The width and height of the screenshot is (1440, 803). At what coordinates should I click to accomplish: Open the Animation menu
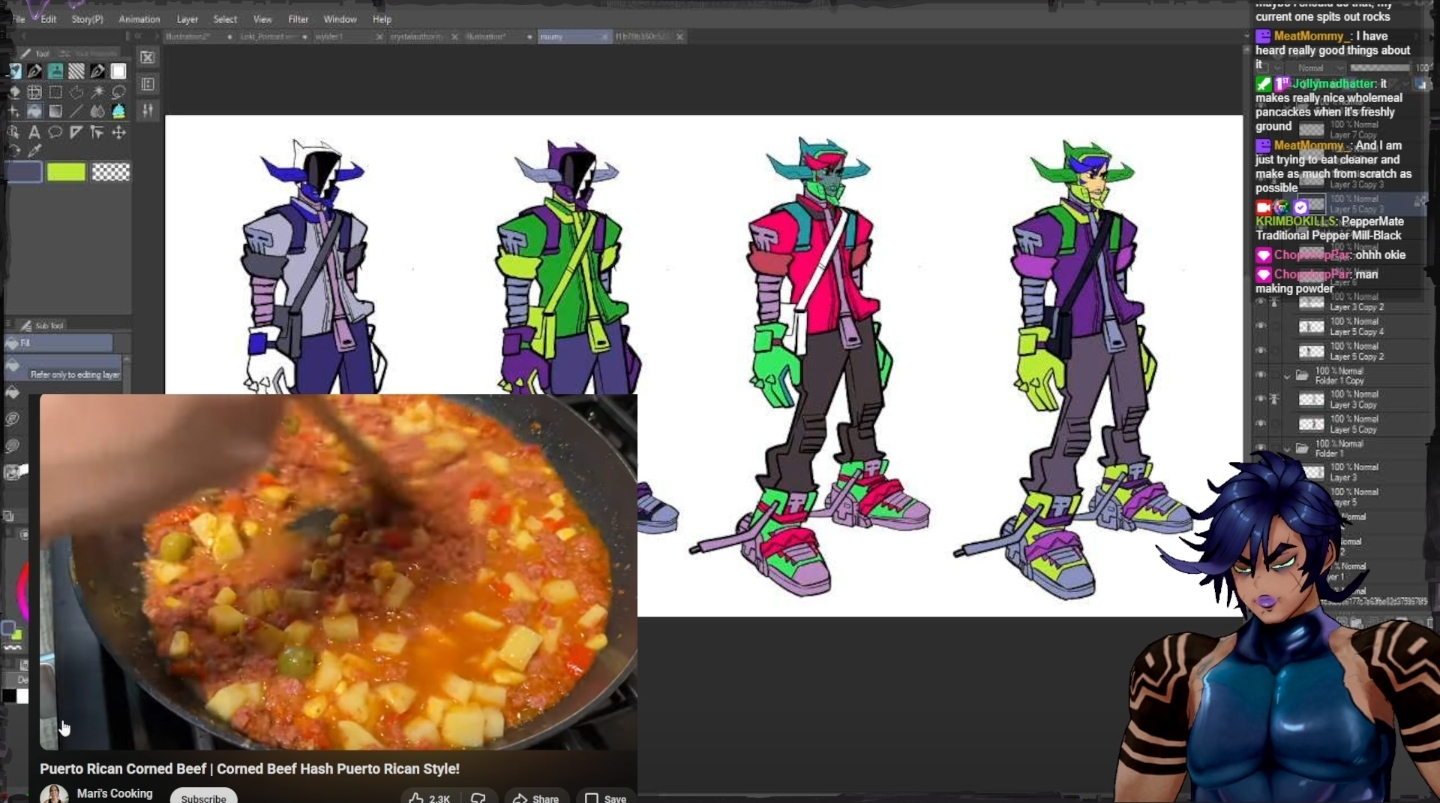[x=139, y=19]
